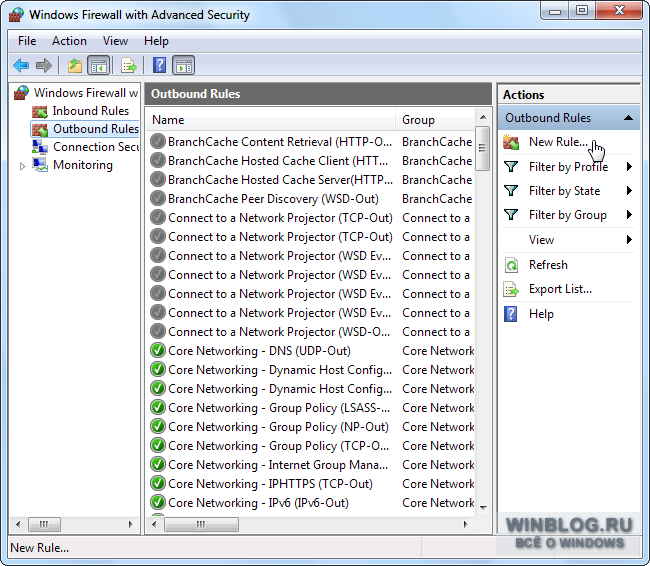
Task: Click rules list vertical scrollbar thumb
Action: coord(482,148)
